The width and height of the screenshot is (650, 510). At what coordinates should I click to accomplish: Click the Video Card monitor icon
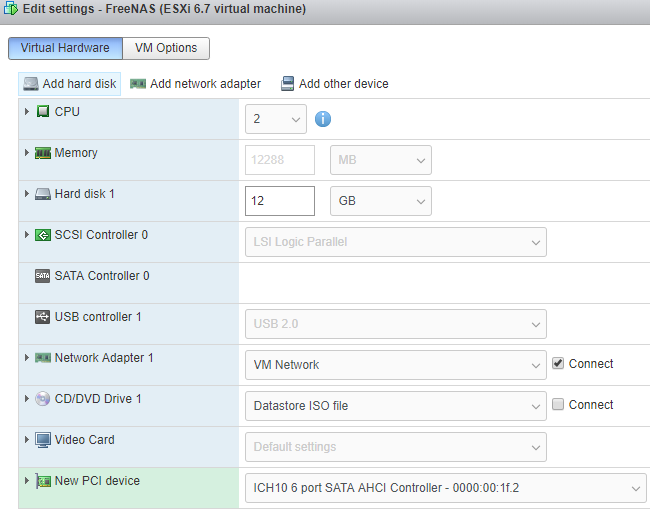tap(43, 440)
